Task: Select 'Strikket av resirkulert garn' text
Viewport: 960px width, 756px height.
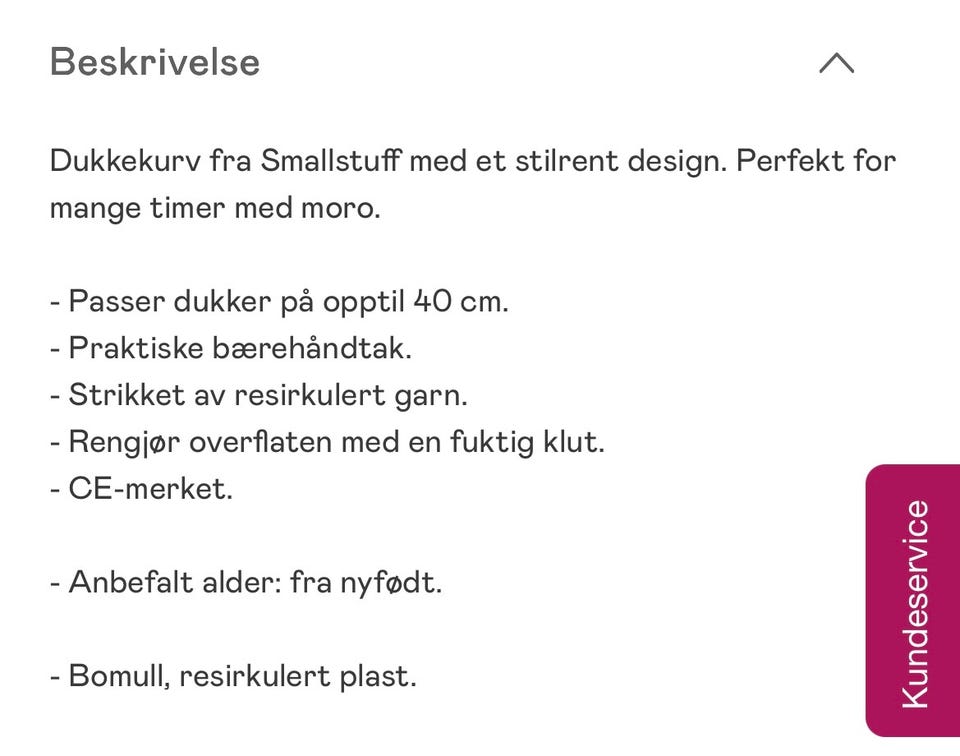Action: 260,394
